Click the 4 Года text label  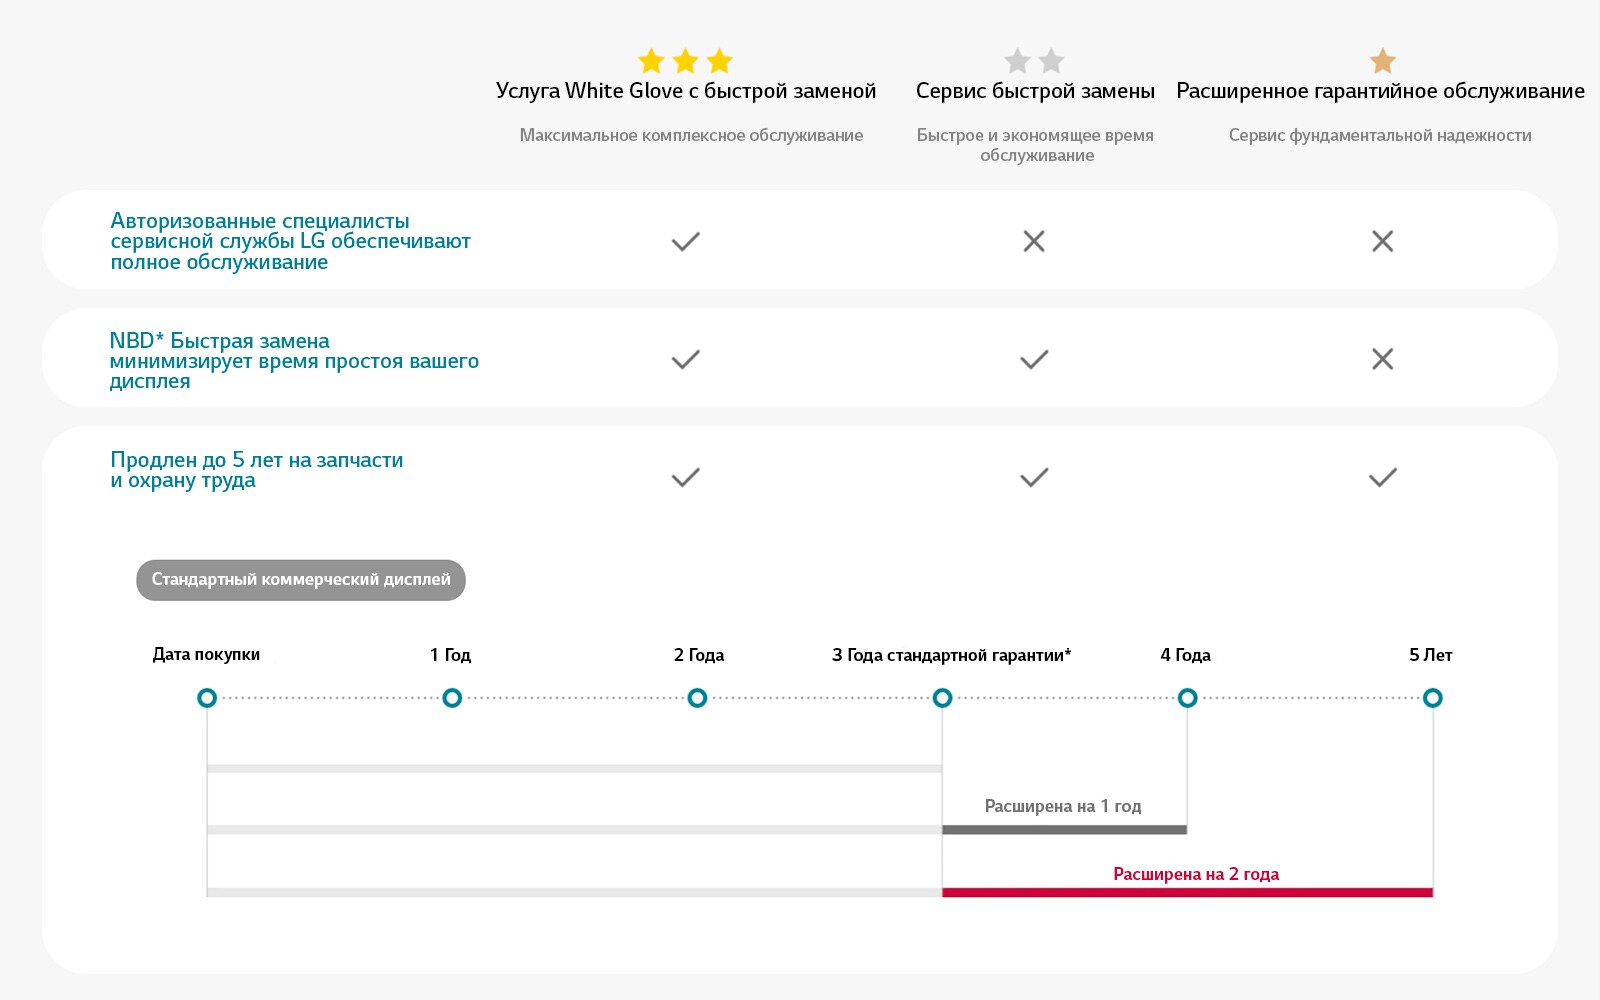pos(1185,655)
